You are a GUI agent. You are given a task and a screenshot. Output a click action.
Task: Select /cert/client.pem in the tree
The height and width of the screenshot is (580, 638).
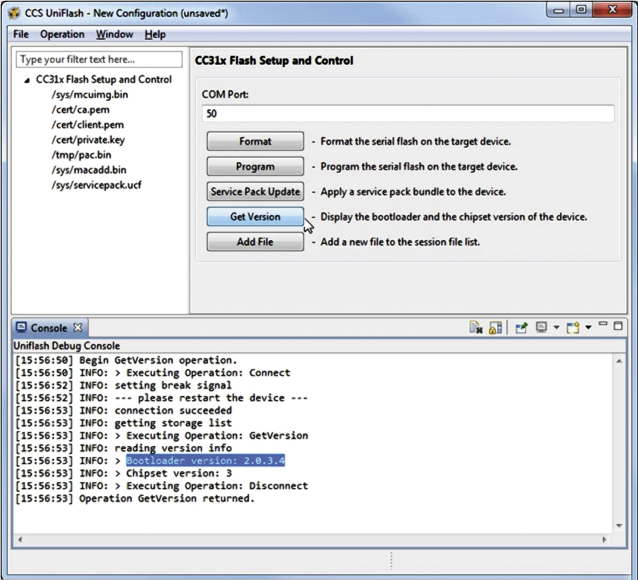click(87, 125)
